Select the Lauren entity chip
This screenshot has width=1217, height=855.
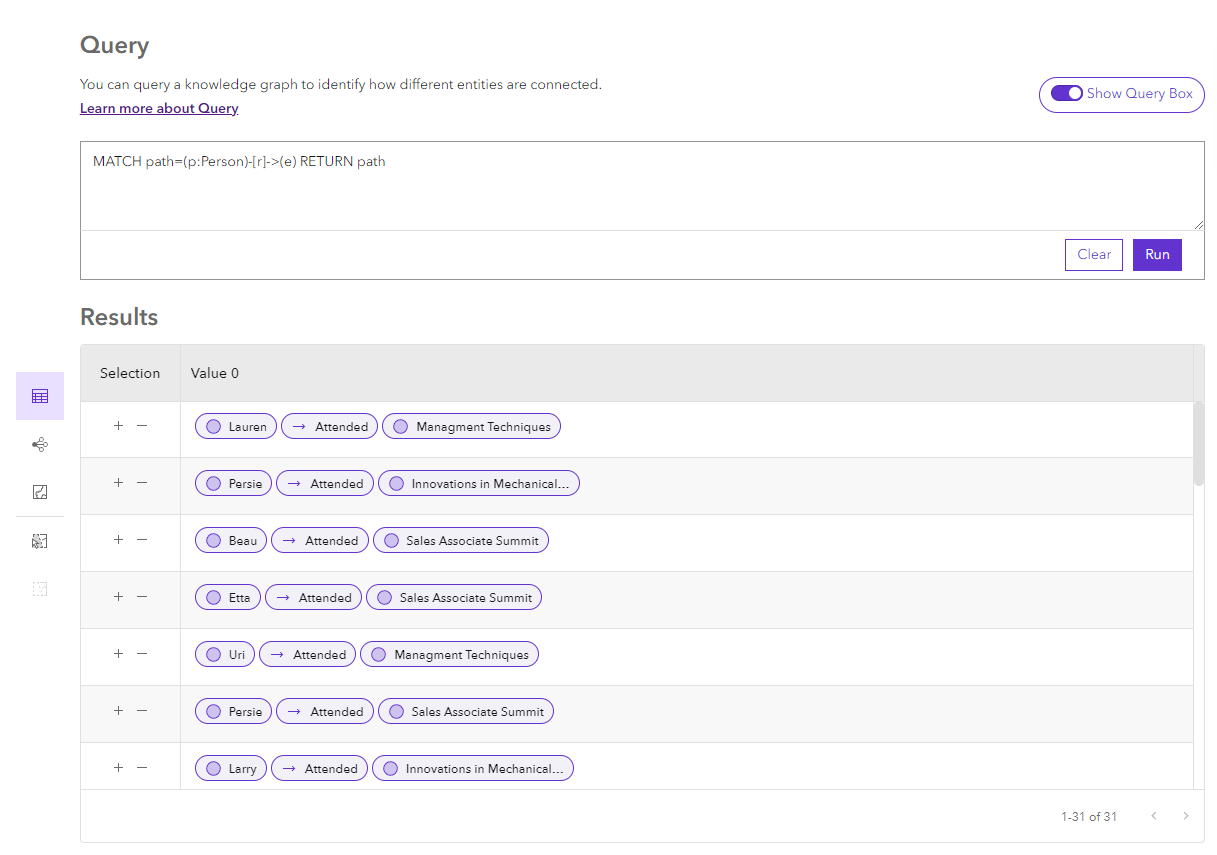236,427
